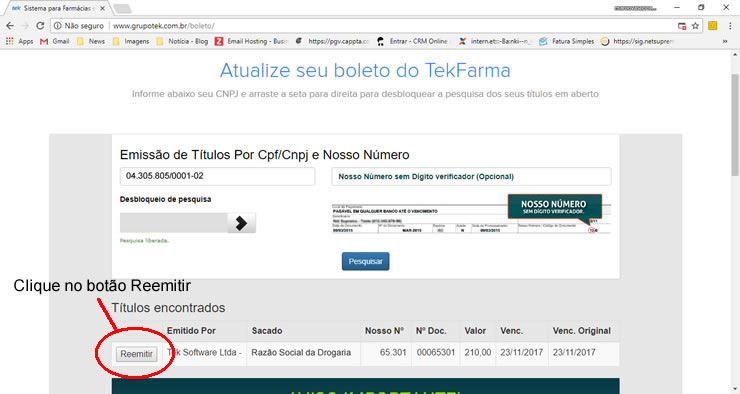
Task: Open the Entrar - CRM Online bookmark
Action: [412, 42]
